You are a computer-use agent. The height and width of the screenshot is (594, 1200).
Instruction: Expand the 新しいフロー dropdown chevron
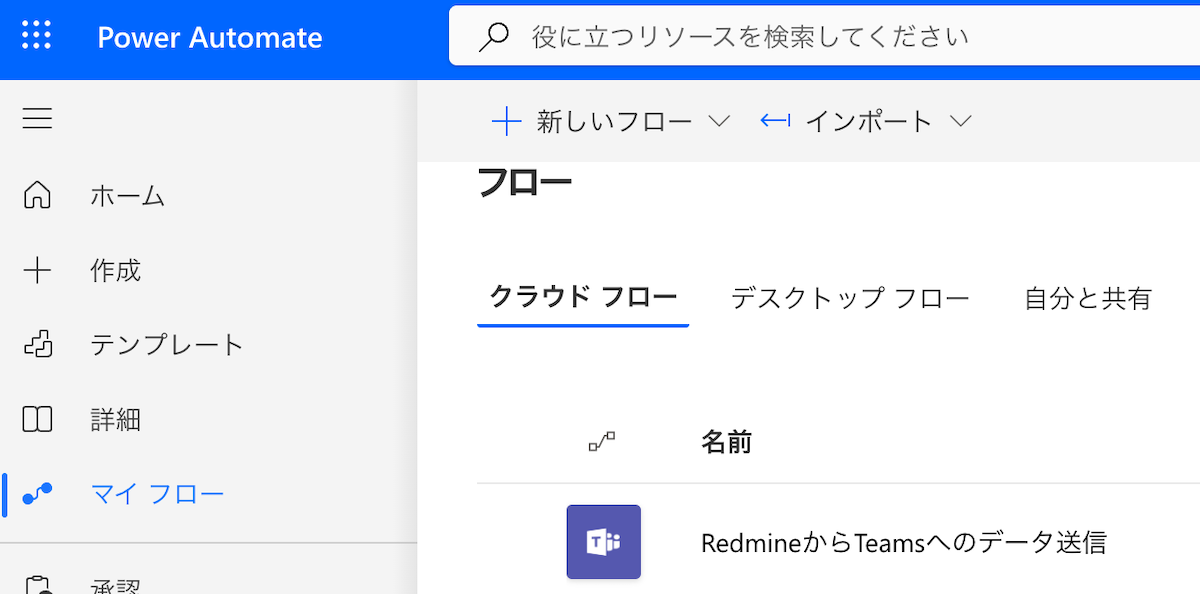(x=719, y=121)
